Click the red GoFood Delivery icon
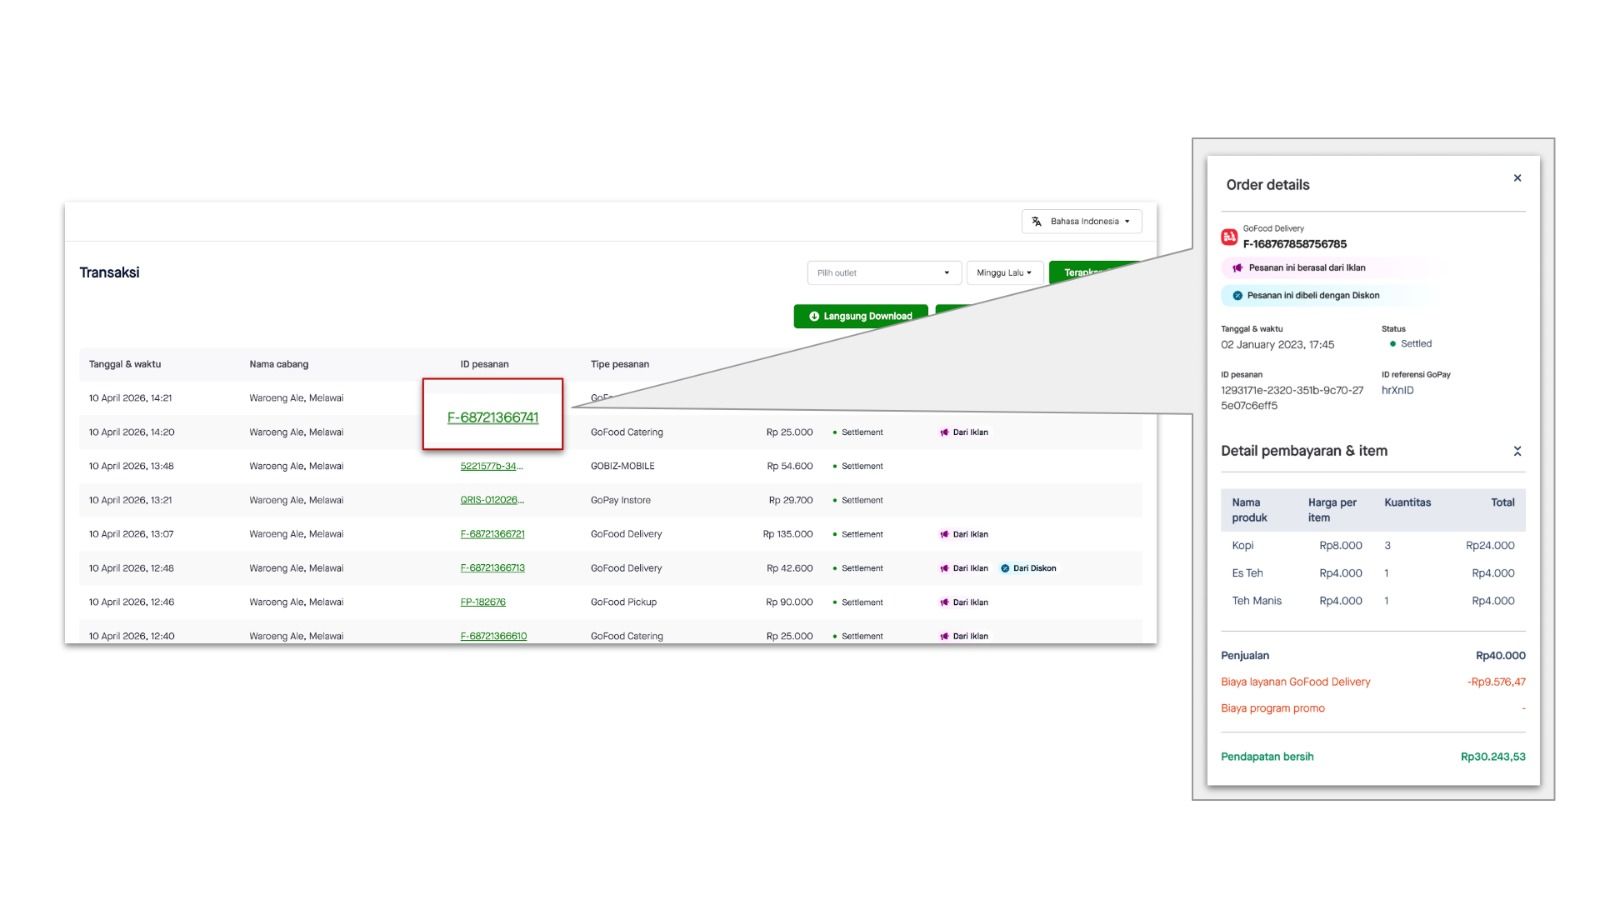 [x=1229, y=237]
